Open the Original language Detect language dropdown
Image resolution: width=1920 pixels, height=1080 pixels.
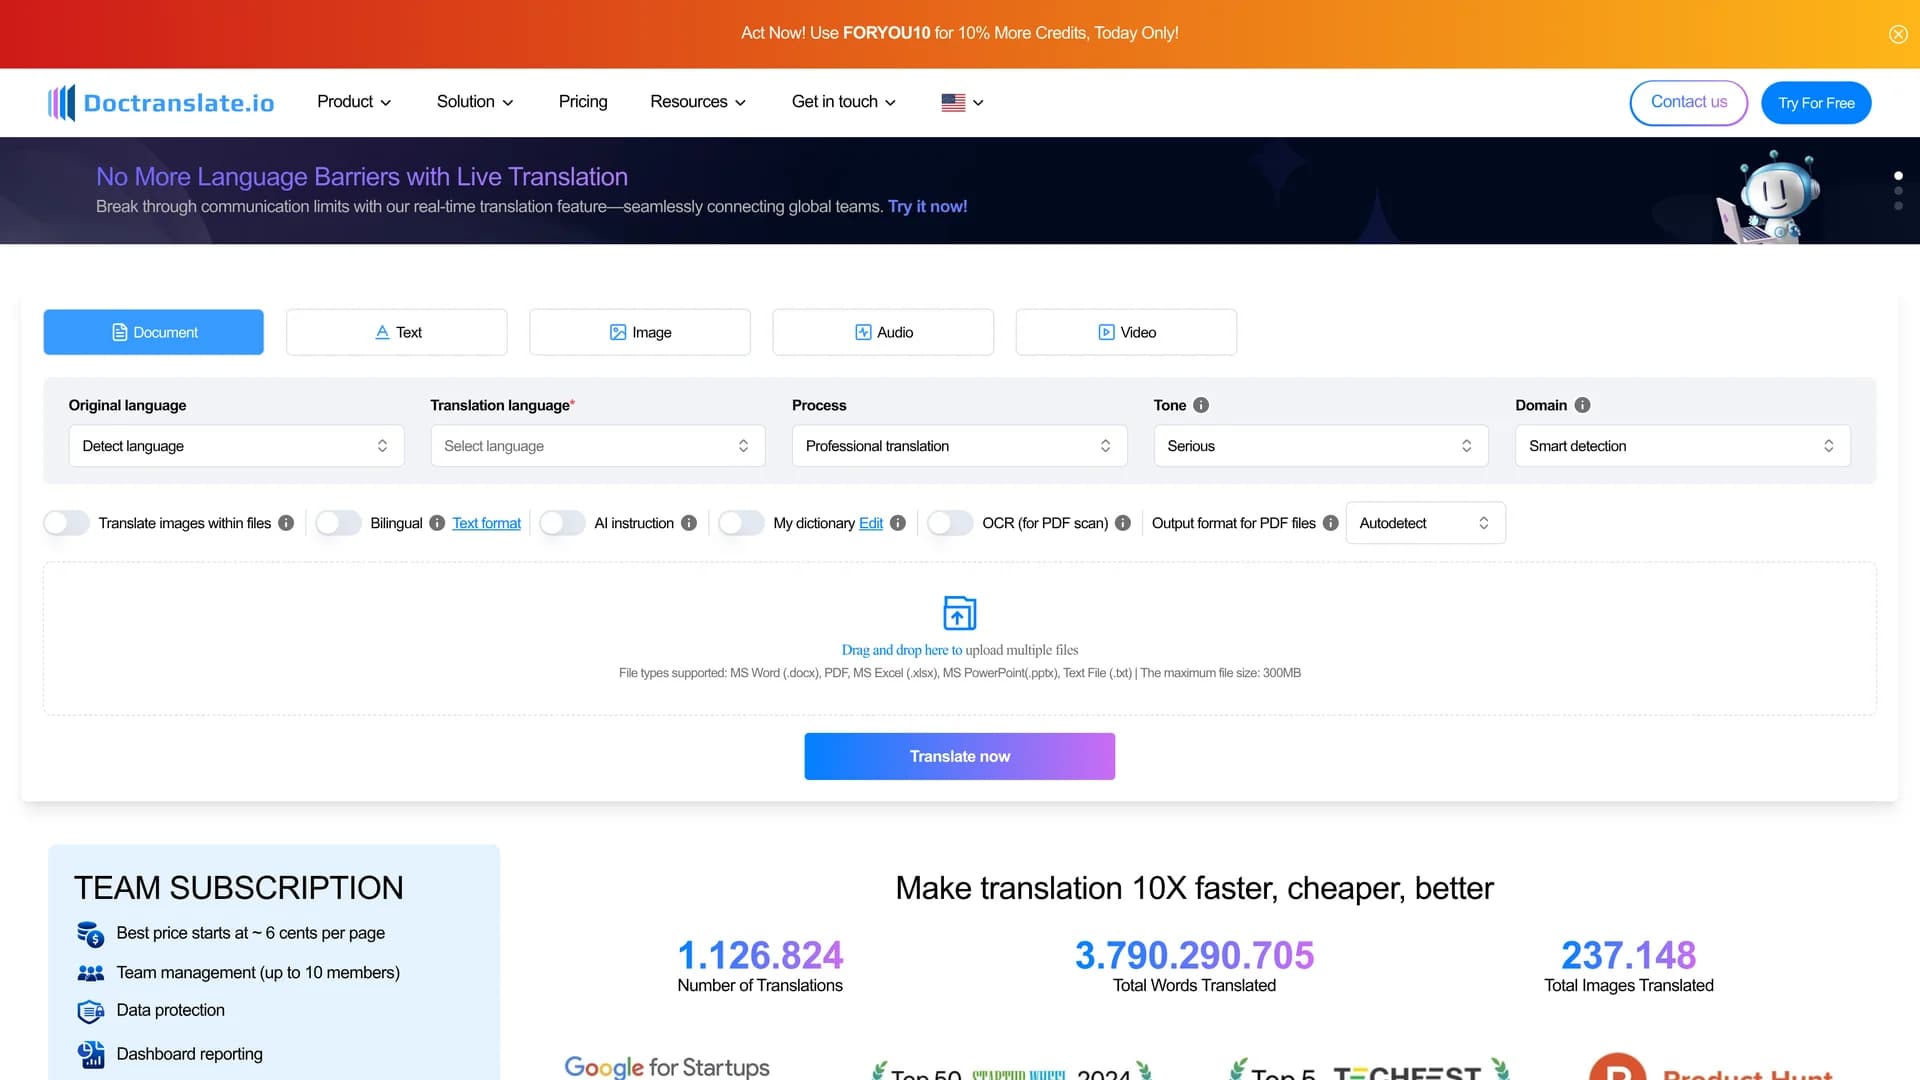pyautogui.click(x=236, y=446)
